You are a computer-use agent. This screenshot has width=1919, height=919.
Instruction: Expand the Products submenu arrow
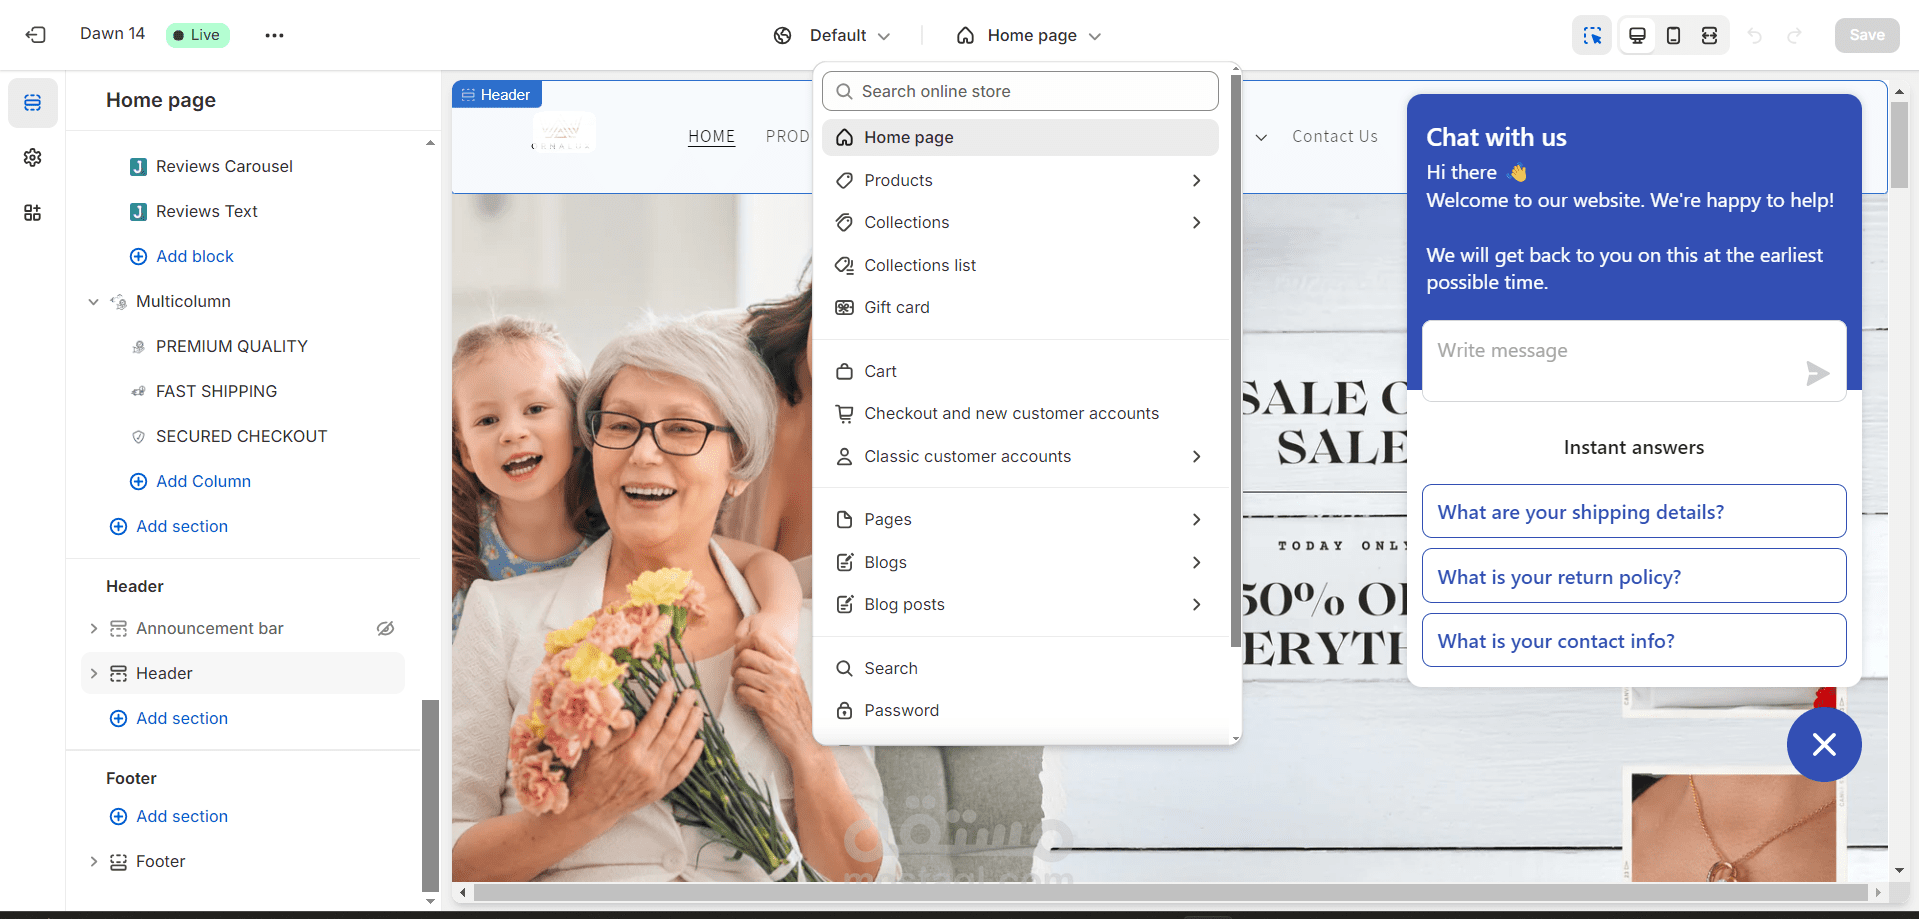point(1197,180)
